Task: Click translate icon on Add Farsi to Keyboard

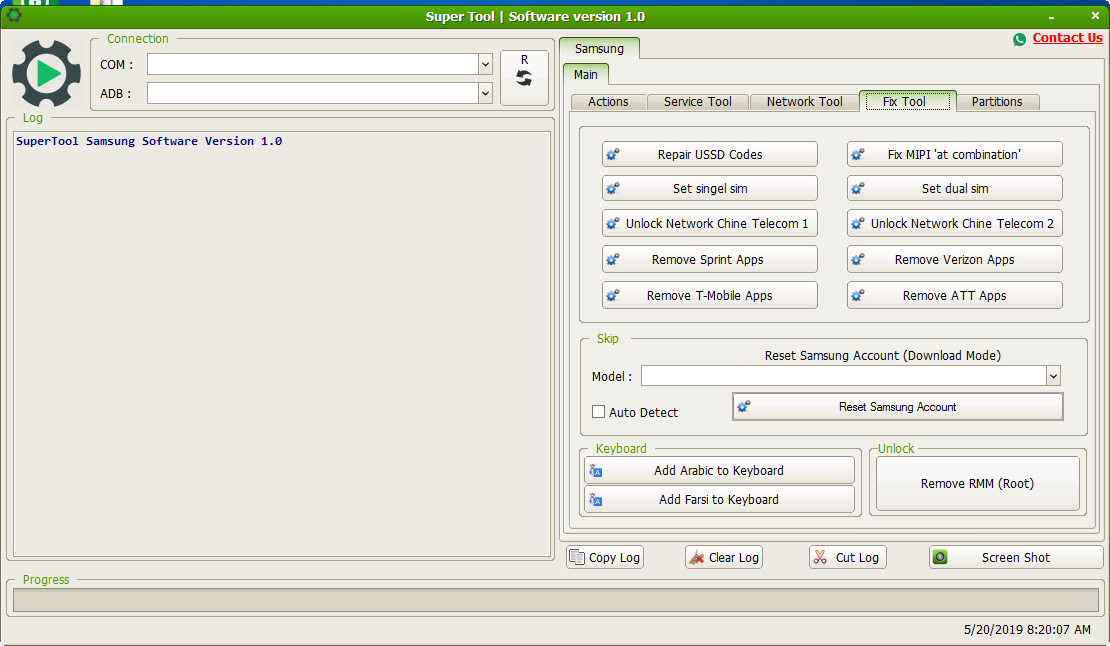Action: pos(596,500)
